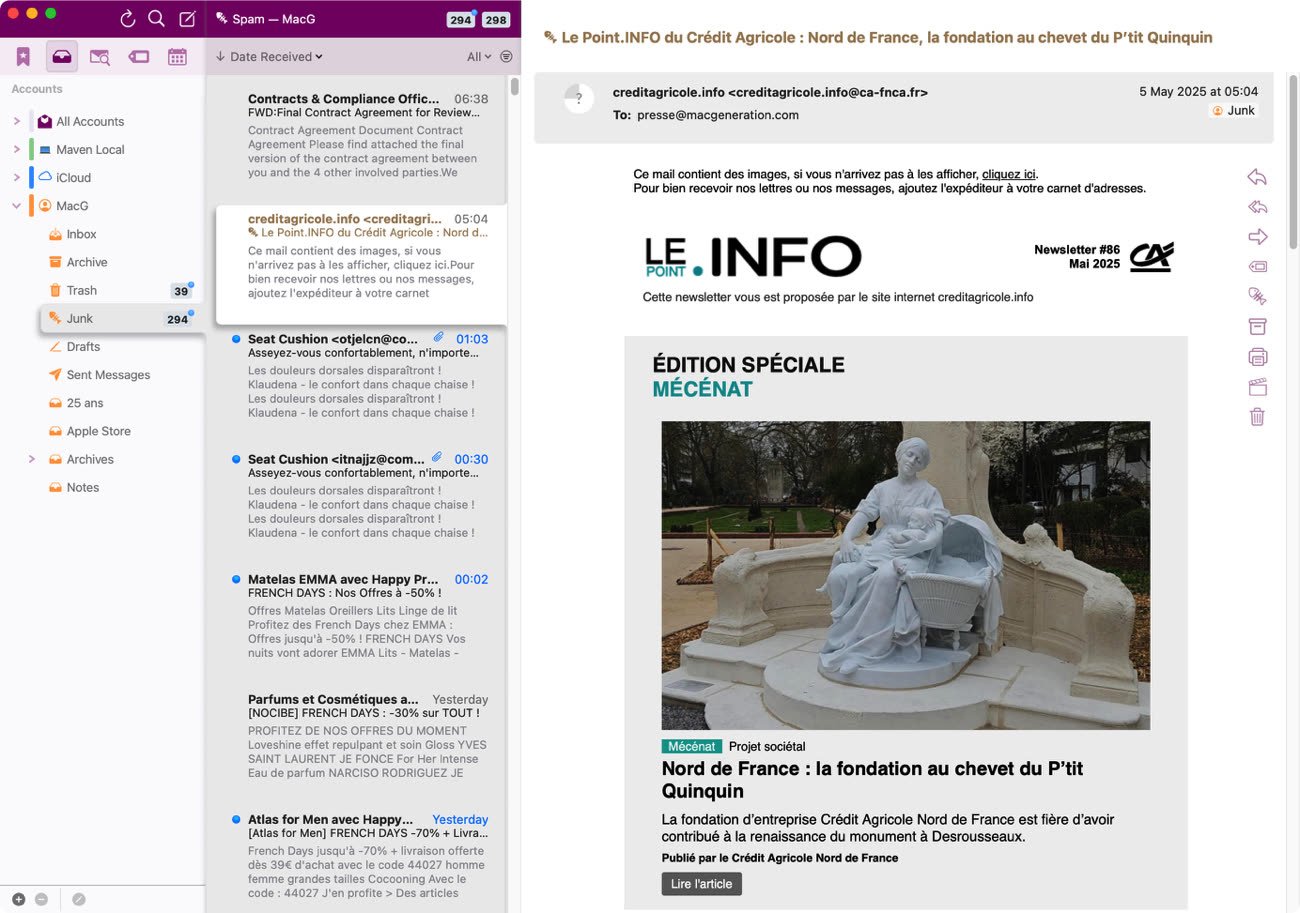Viewport: 1300px width, 913px height.
Task: Open the Atlas for Men email
Action: pyautogui.click(x=362, y=856)
